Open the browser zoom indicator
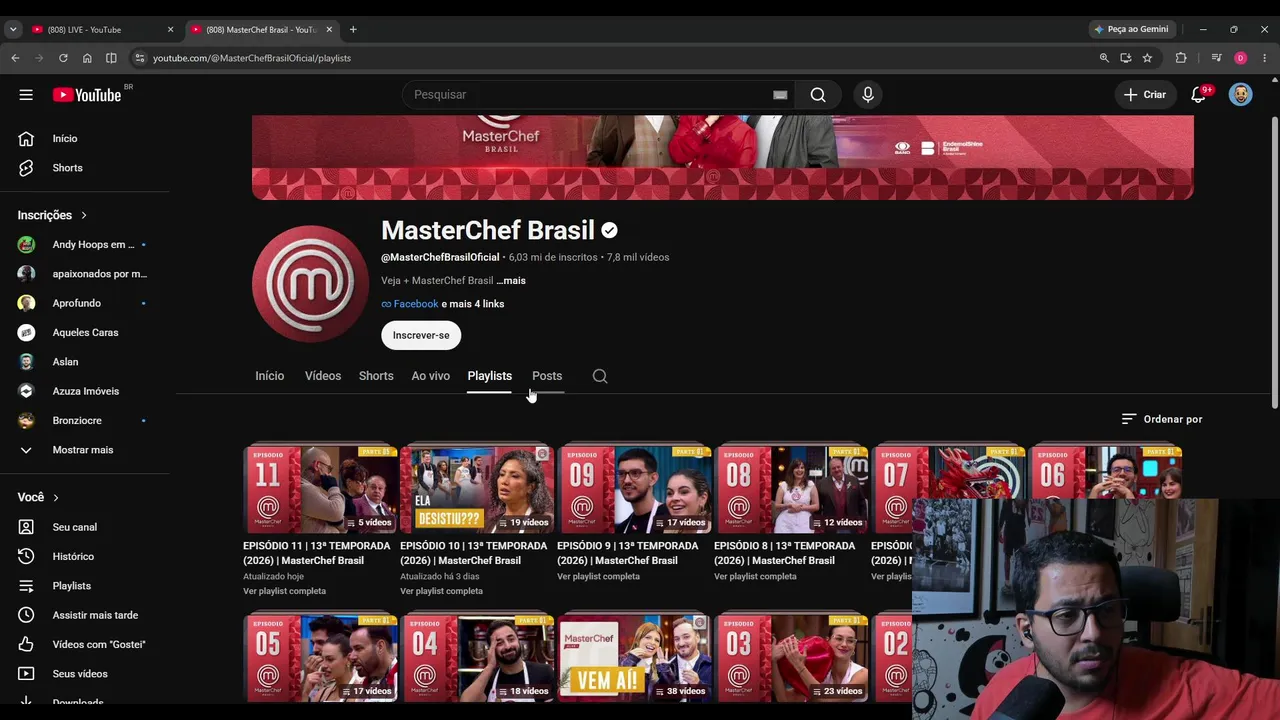 tap(1104, 58)
